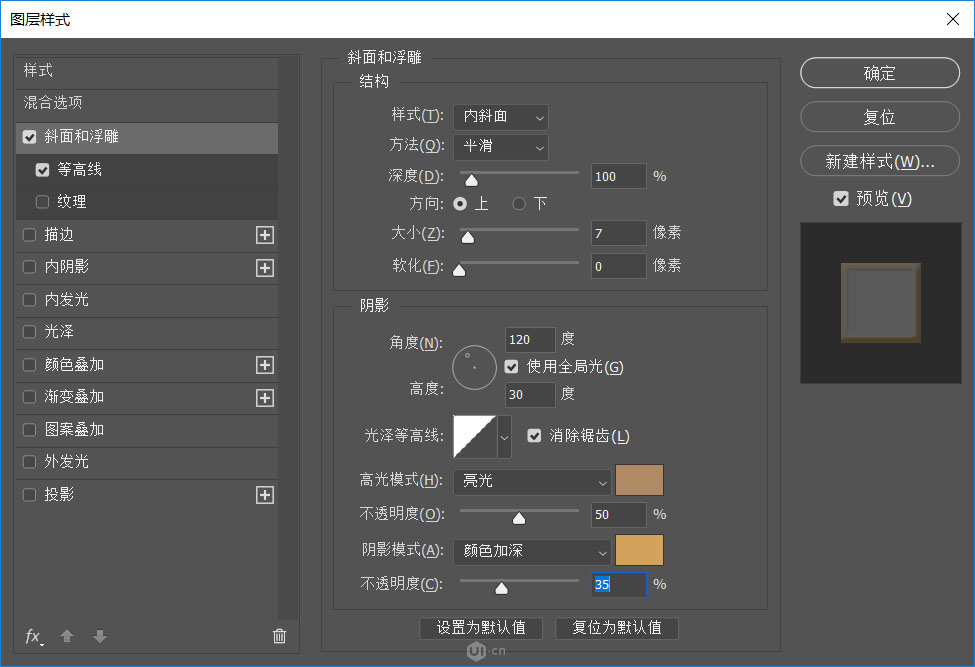Click the 确定 button
The image size is (975, 667).
click(880, 73)
